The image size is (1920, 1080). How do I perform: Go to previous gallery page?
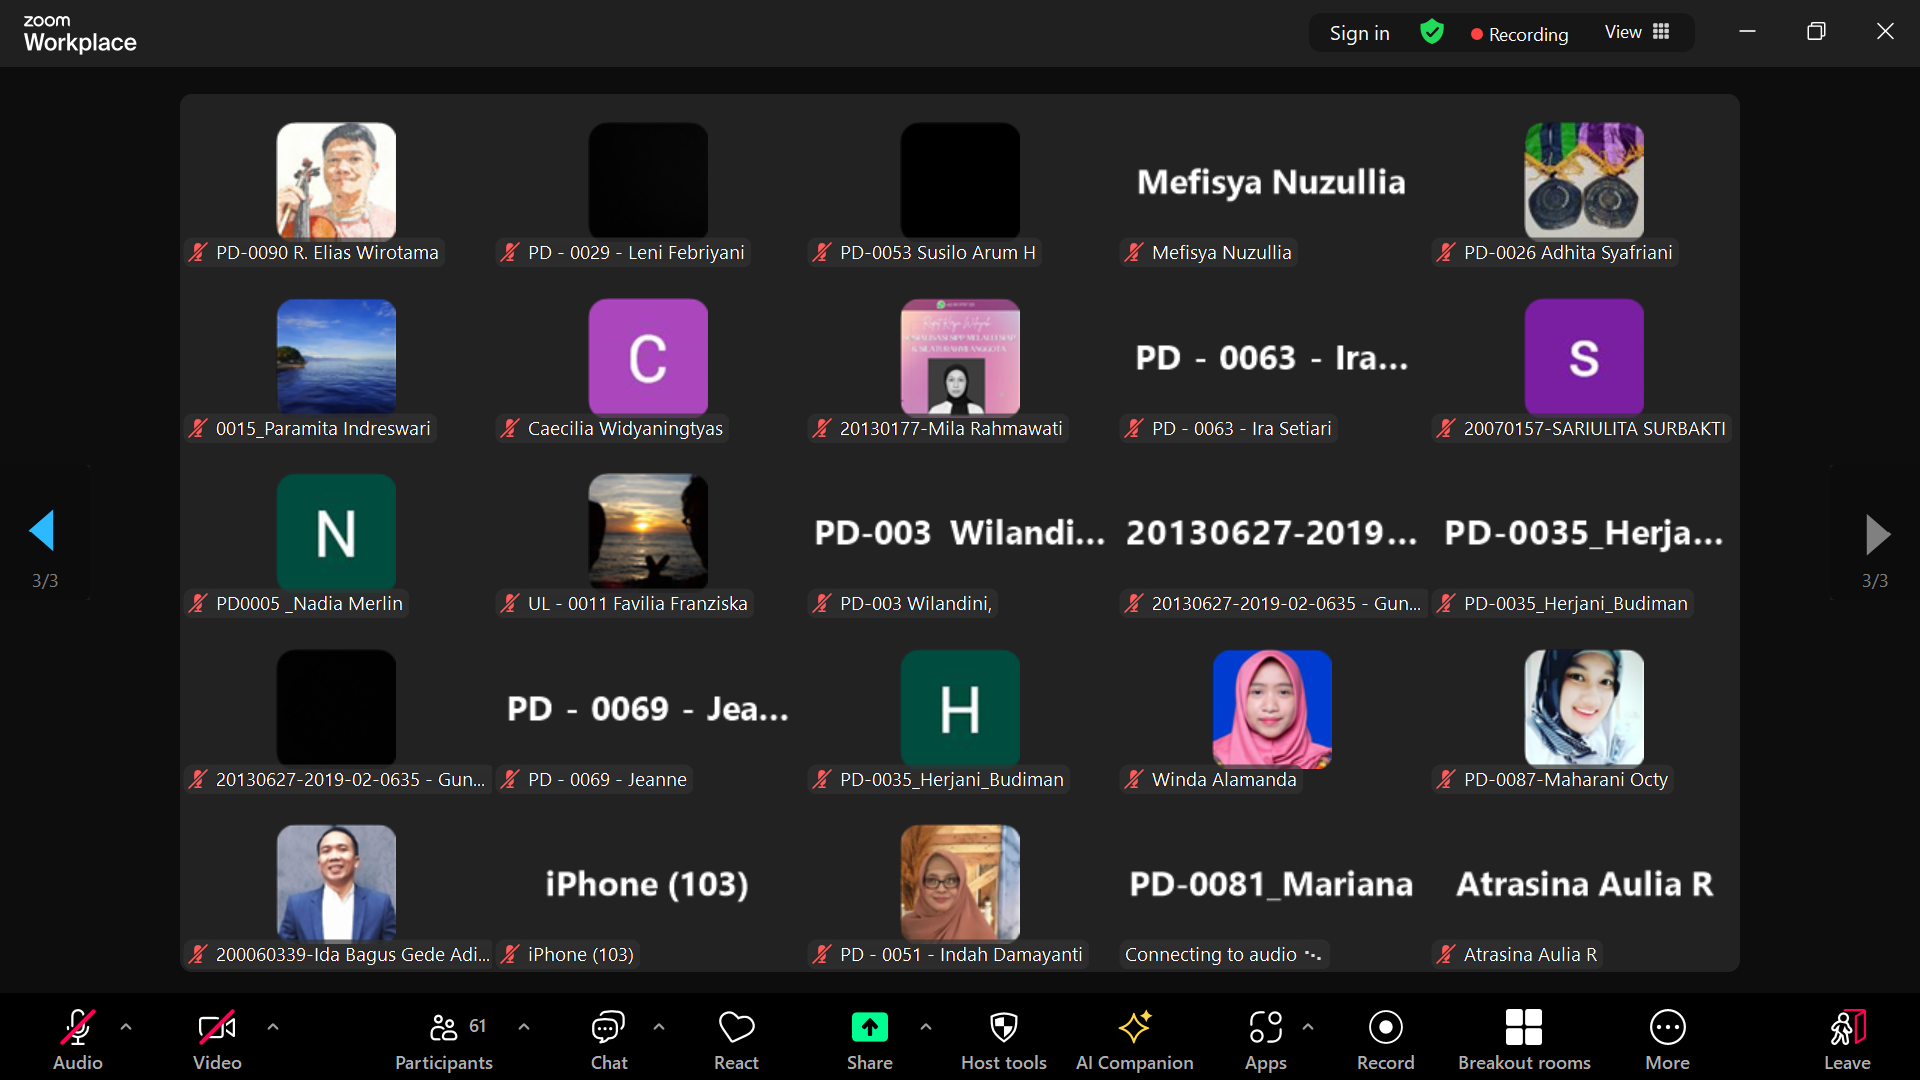click(42, 531)
